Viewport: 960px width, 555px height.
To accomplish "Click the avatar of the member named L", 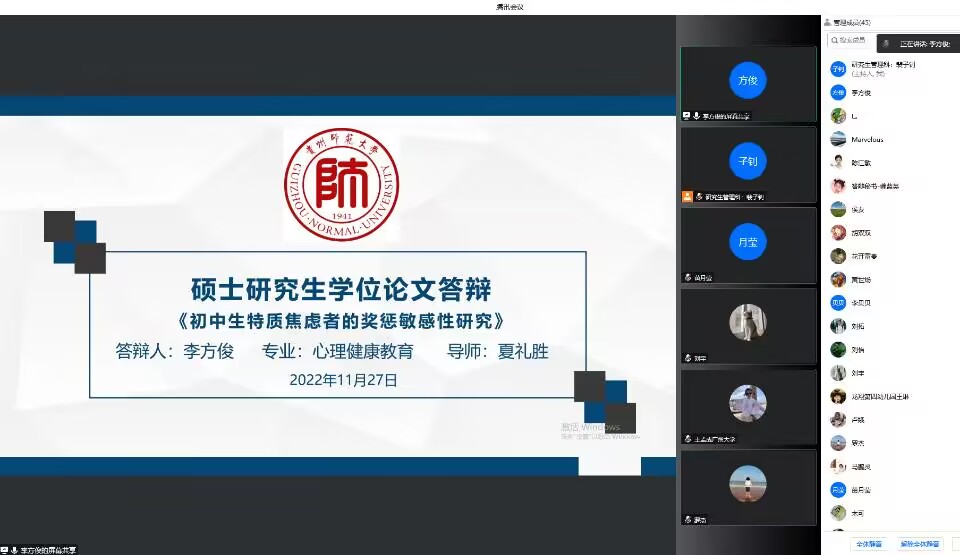I will coord(838,116).
